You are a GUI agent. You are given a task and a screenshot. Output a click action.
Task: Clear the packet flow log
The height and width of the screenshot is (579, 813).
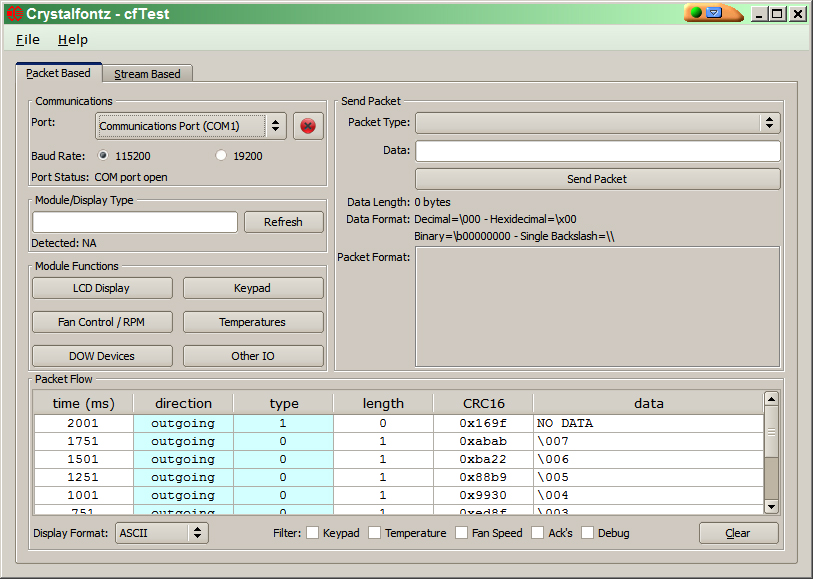[x=738, y=533]
